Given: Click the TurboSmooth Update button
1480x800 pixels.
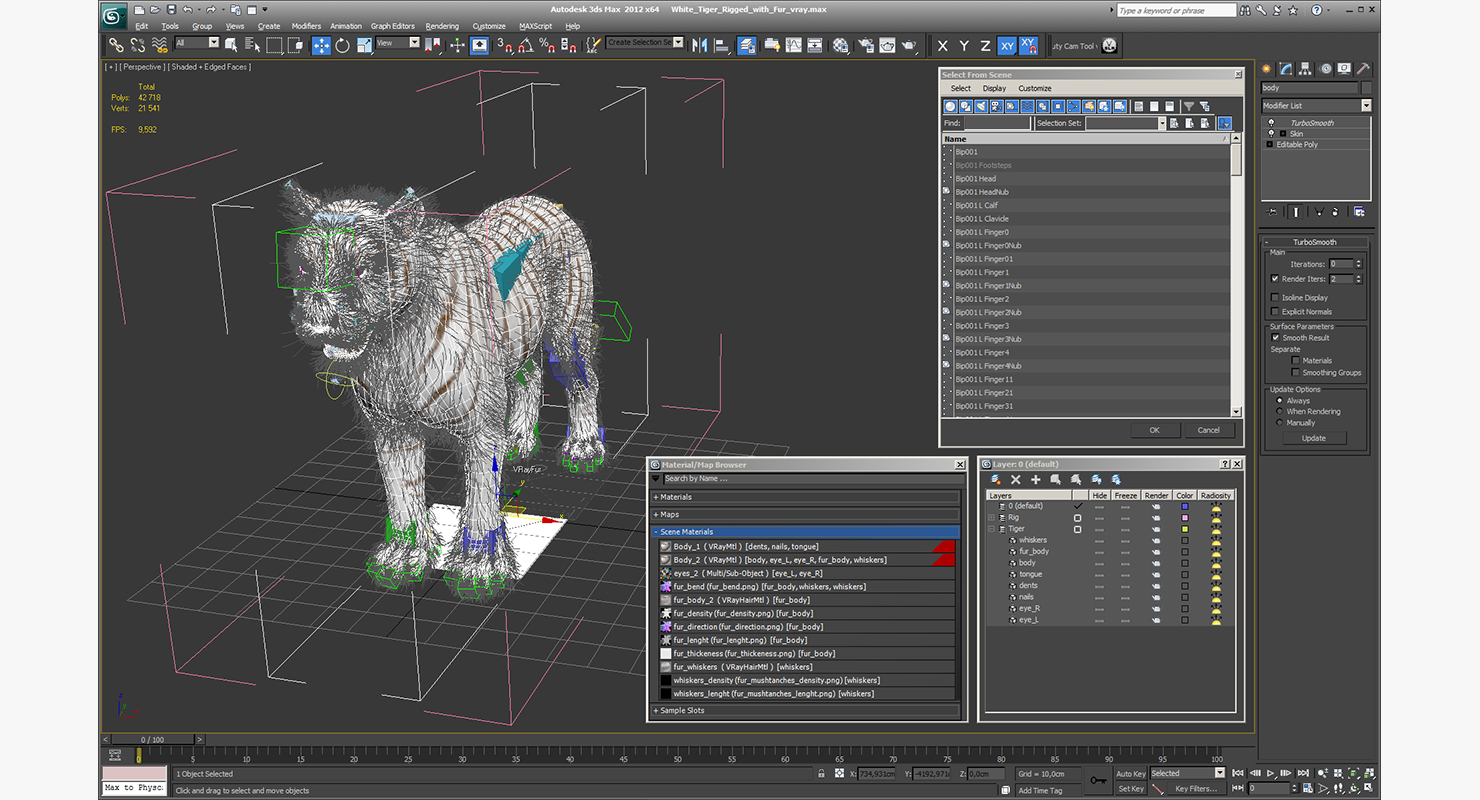Looking at the screenshot, I should (1313, 438).
